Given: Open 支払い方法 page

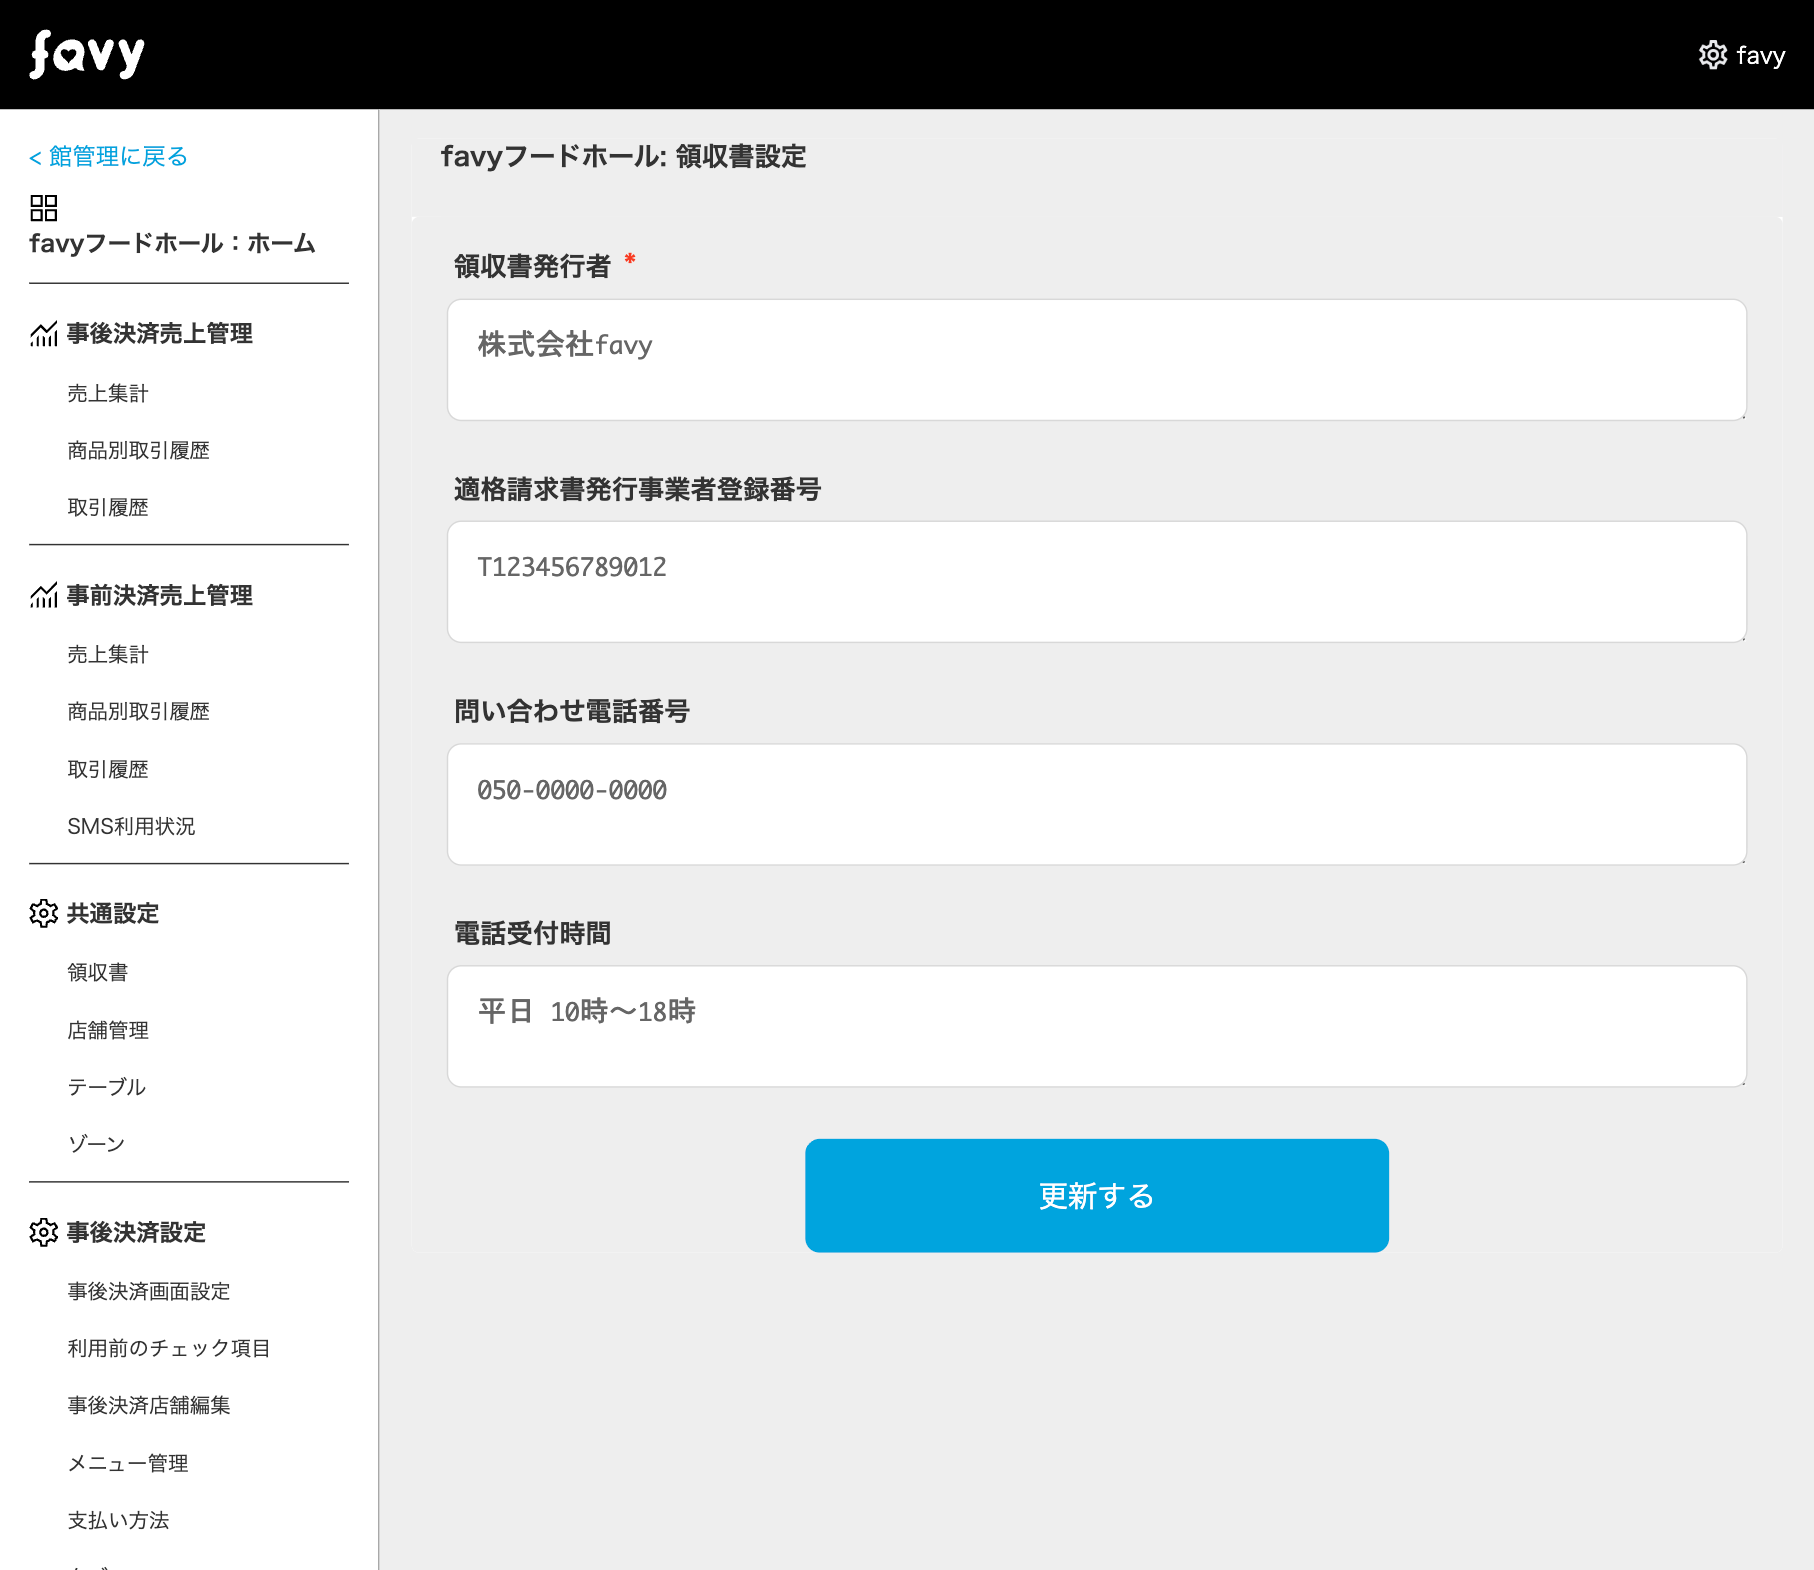Looking at the screenshot, I should click(118, 1521).
